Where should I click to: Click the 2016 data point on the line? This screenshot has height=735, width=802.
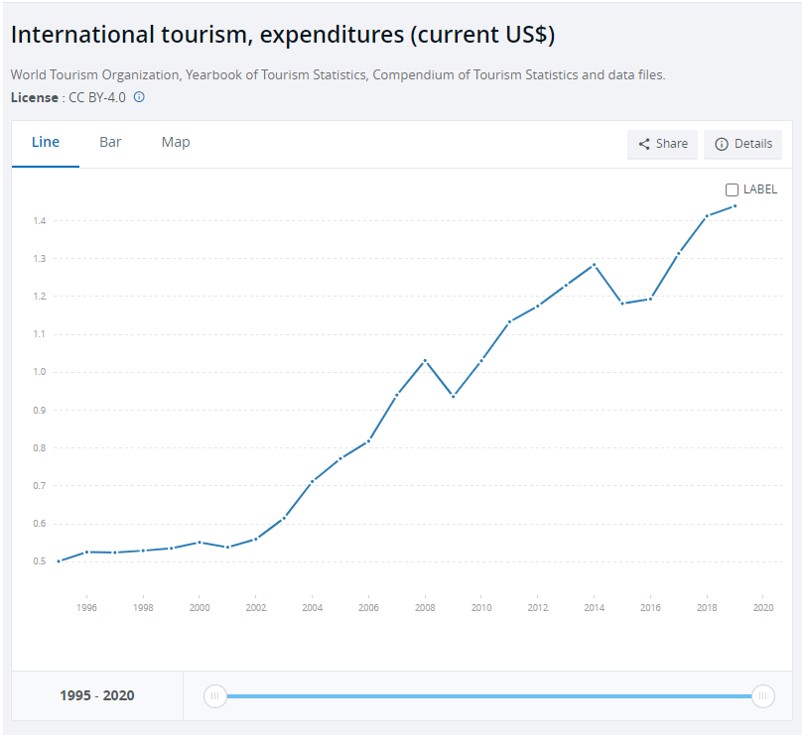coord(651,298)
